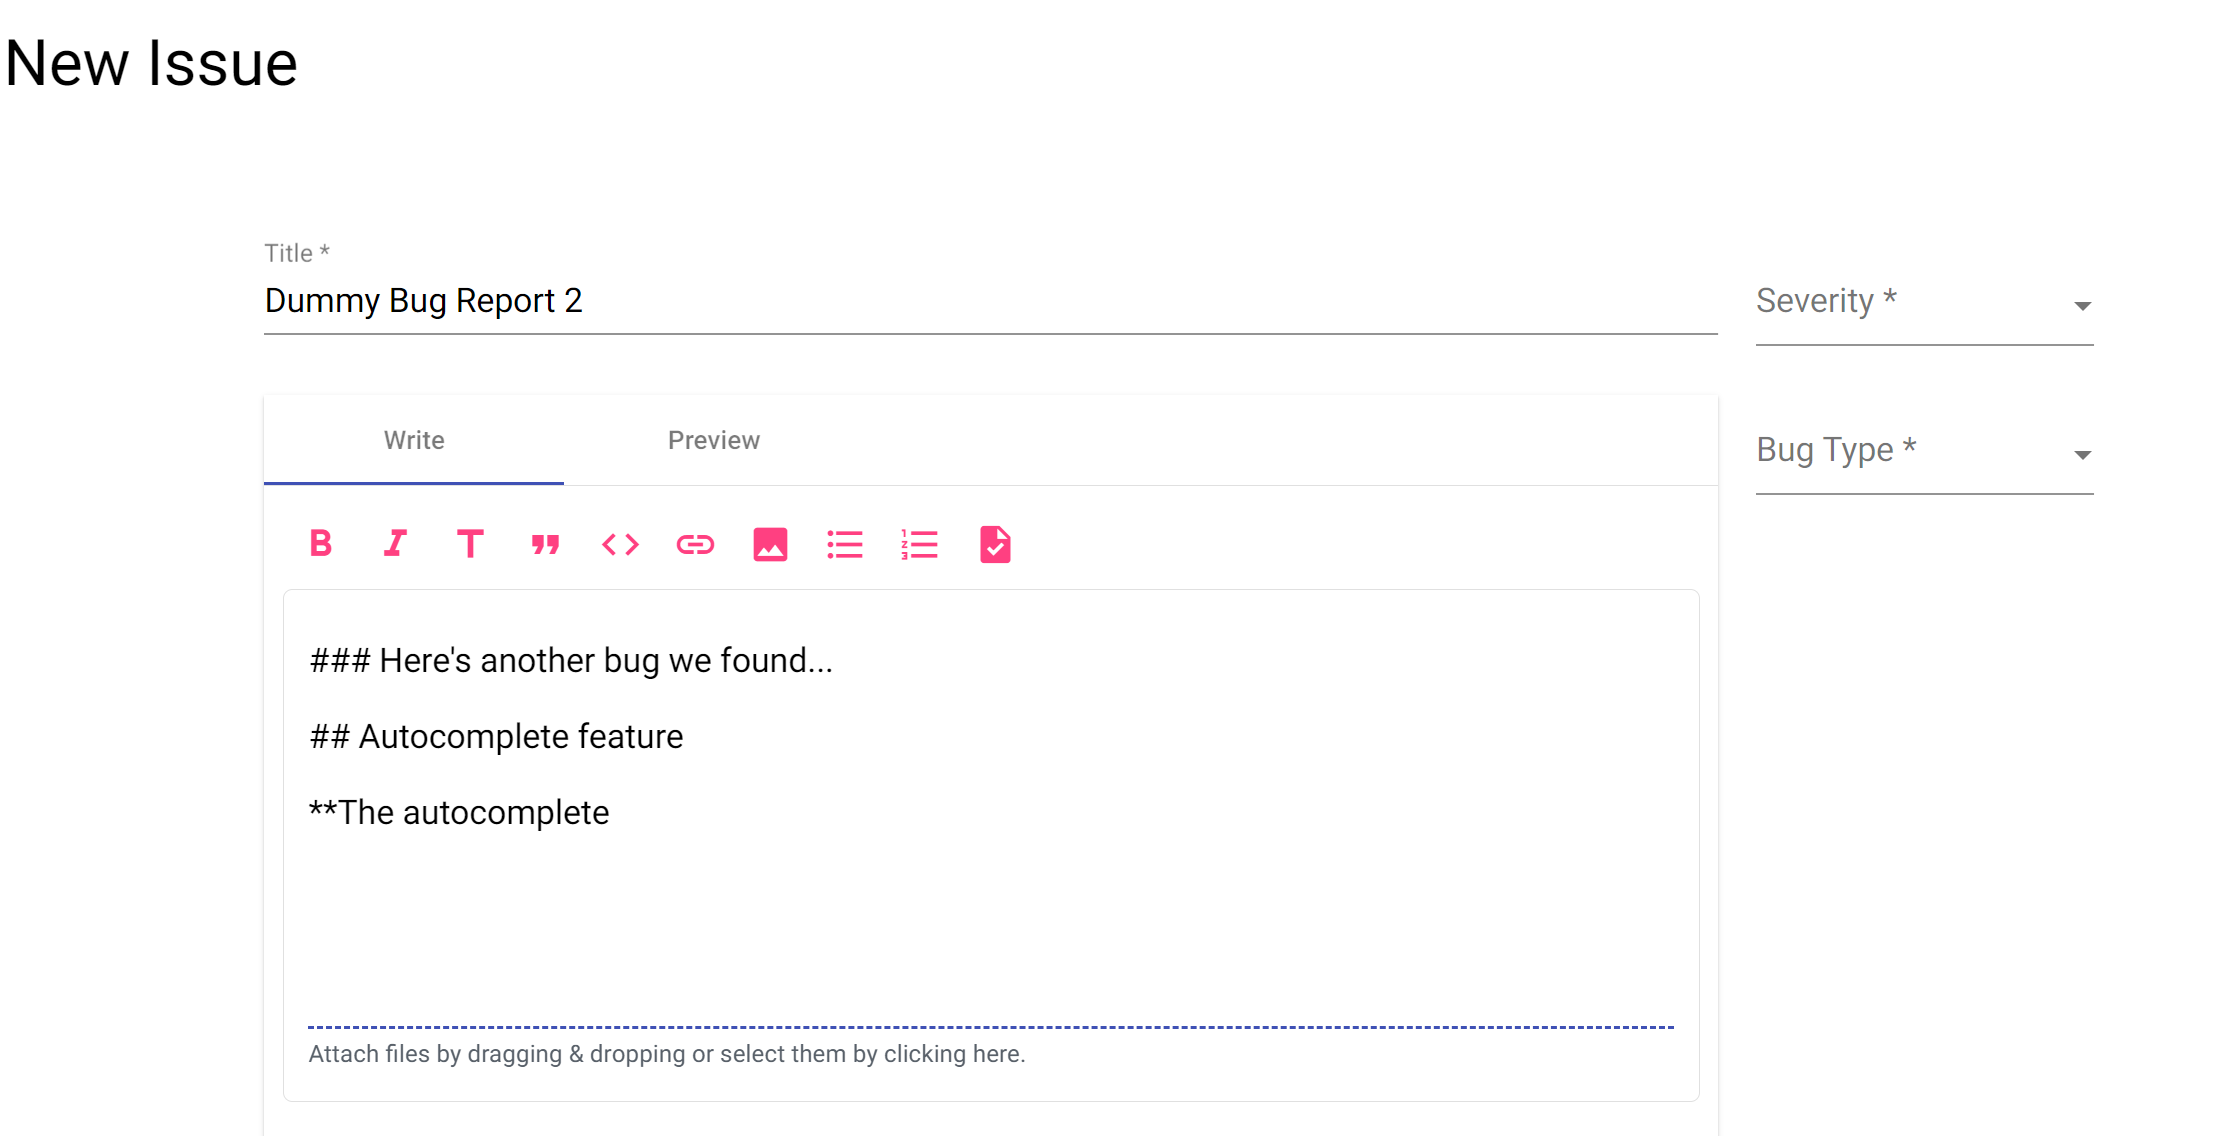Image resolution: width=2239 pixels, height=1136 pixels.
Task: Apply italic formatting icon
Action: pos(395,544)
